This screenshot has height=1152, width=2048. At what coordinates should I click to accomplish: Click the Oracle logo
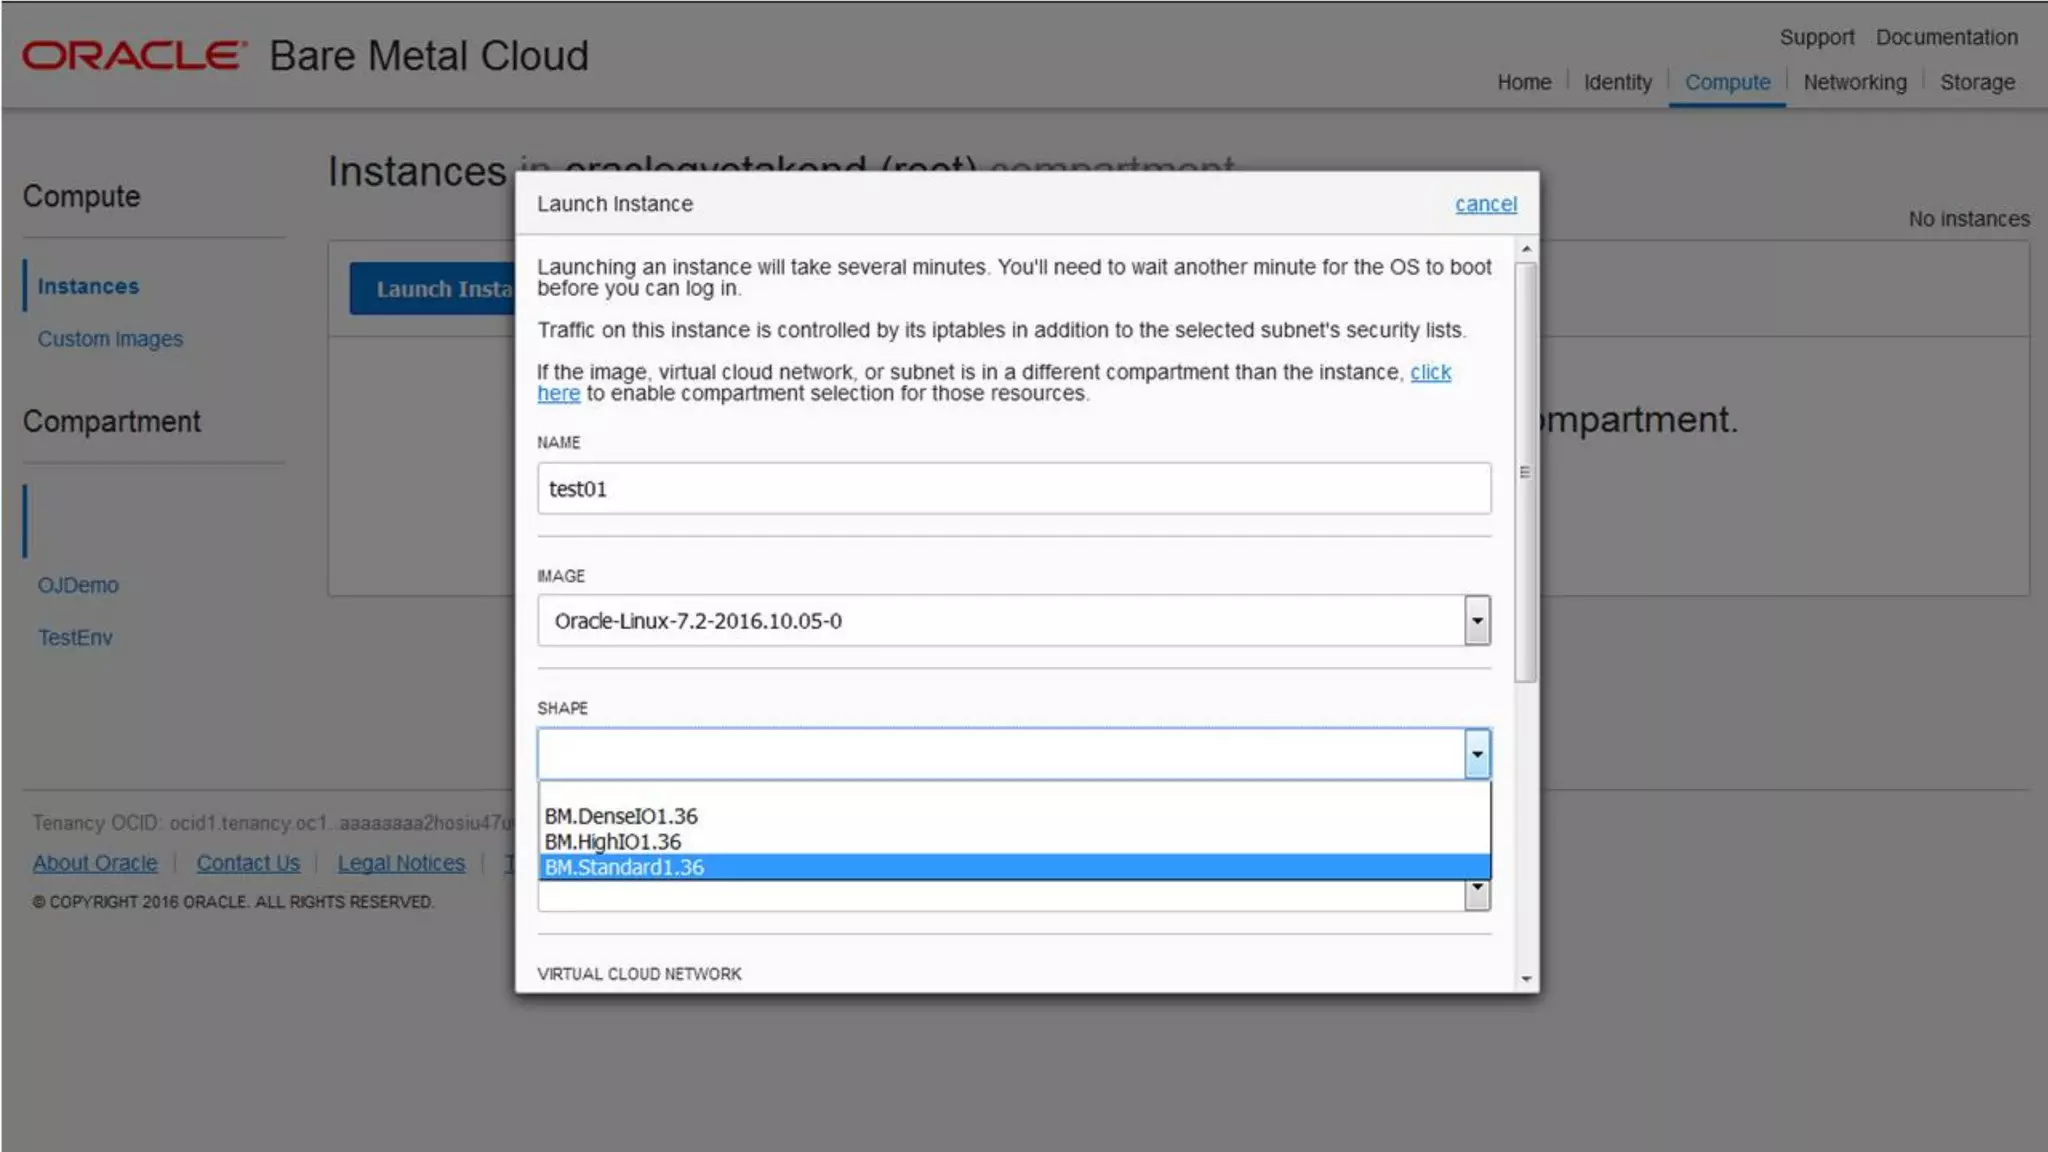click(x=133, y=55)
